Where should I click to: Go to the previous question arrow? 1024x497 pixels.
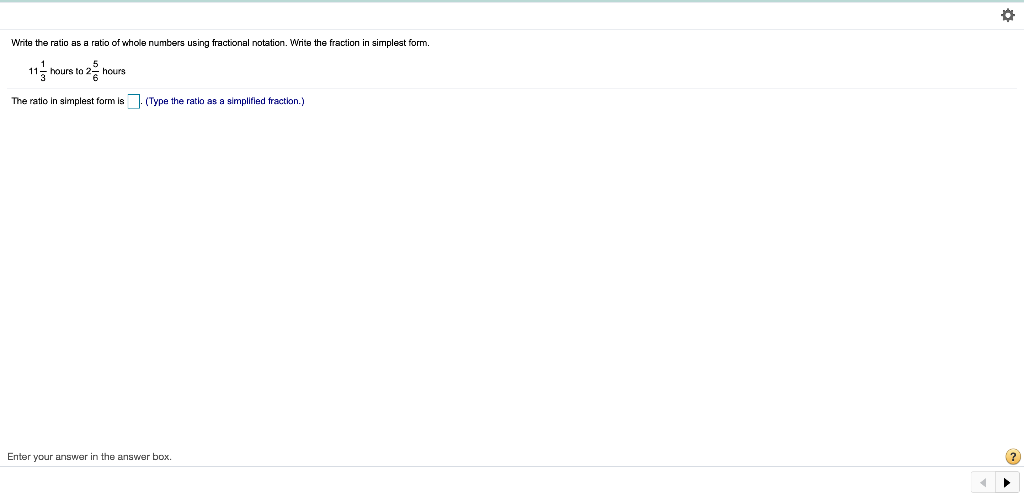(x=984, y=483)
